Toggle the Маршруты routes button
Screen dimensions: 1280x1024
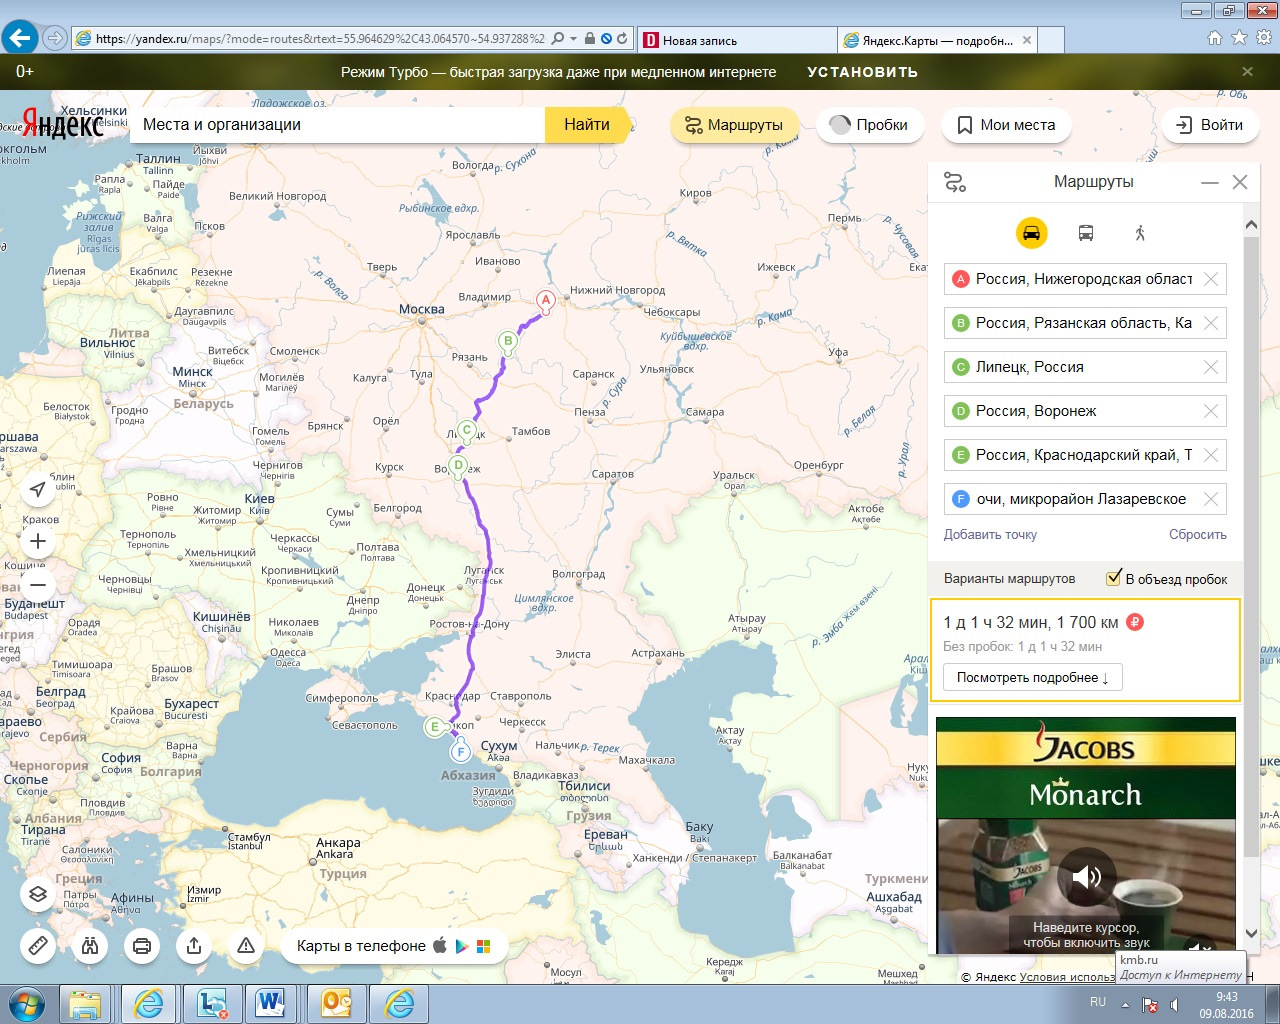tap(734, 125)
